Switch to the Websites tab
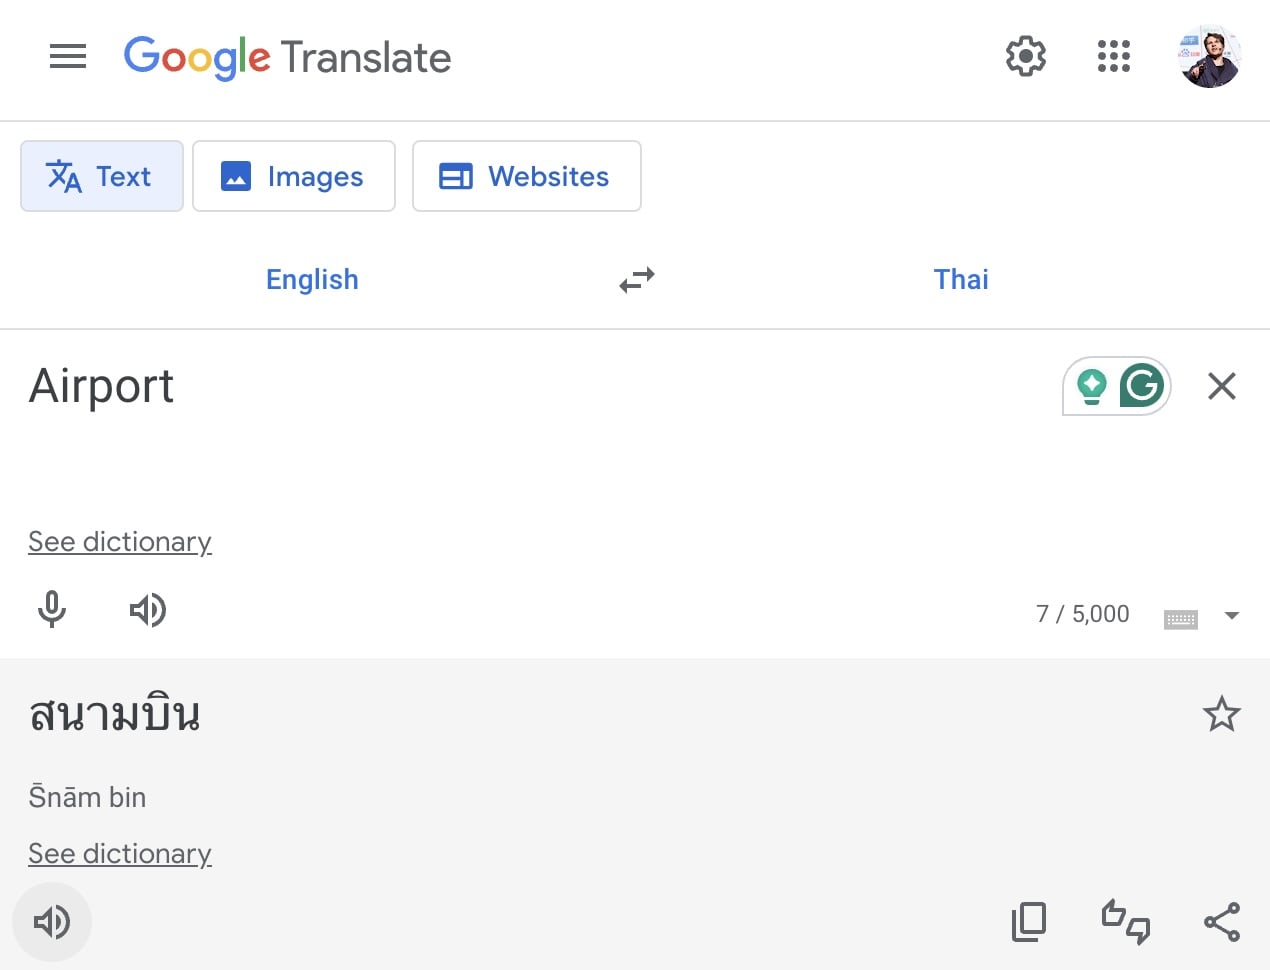Screen dimensions: 1270x970 click(x=526, y=177)
